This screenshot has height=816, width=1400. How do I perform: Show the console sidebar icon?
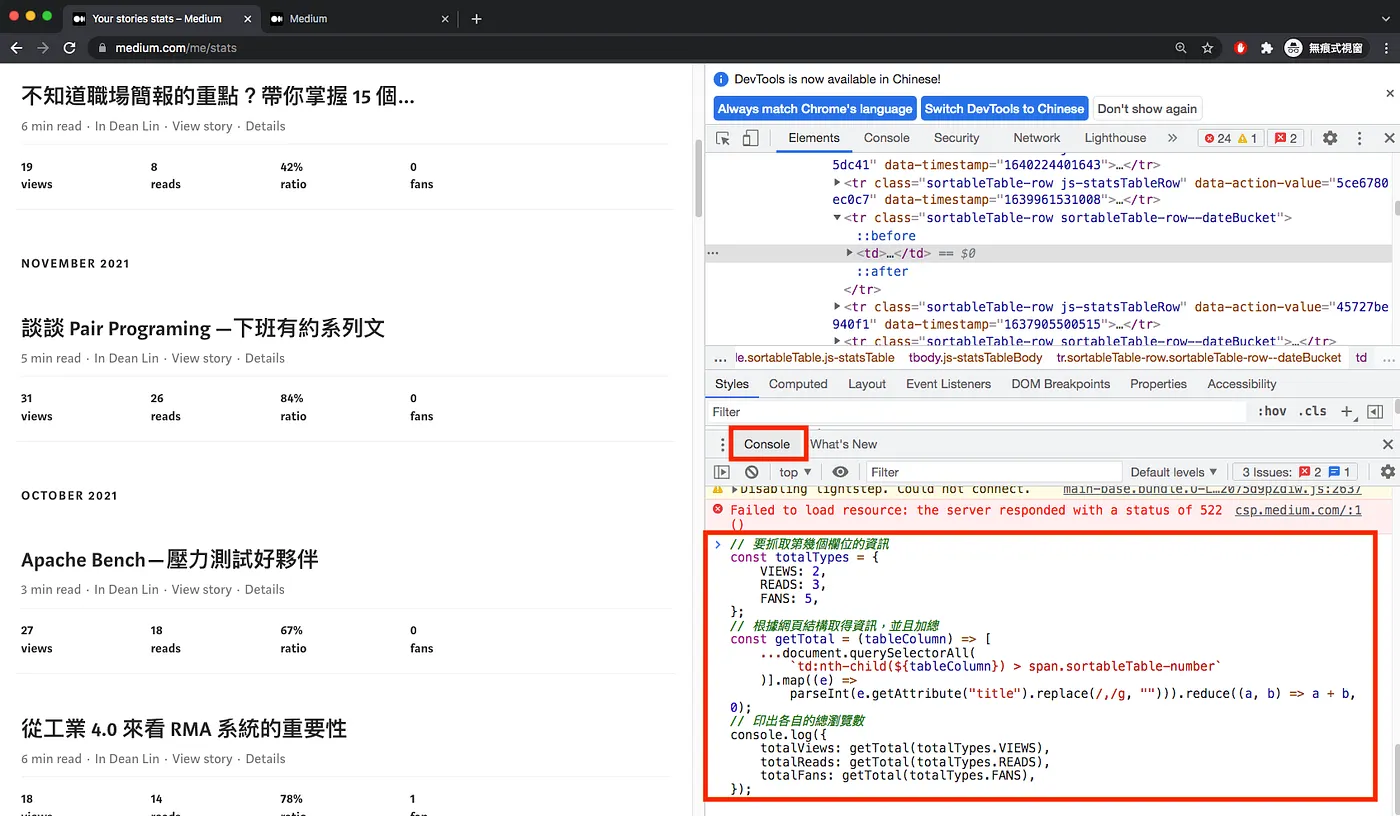coord(722,472)
